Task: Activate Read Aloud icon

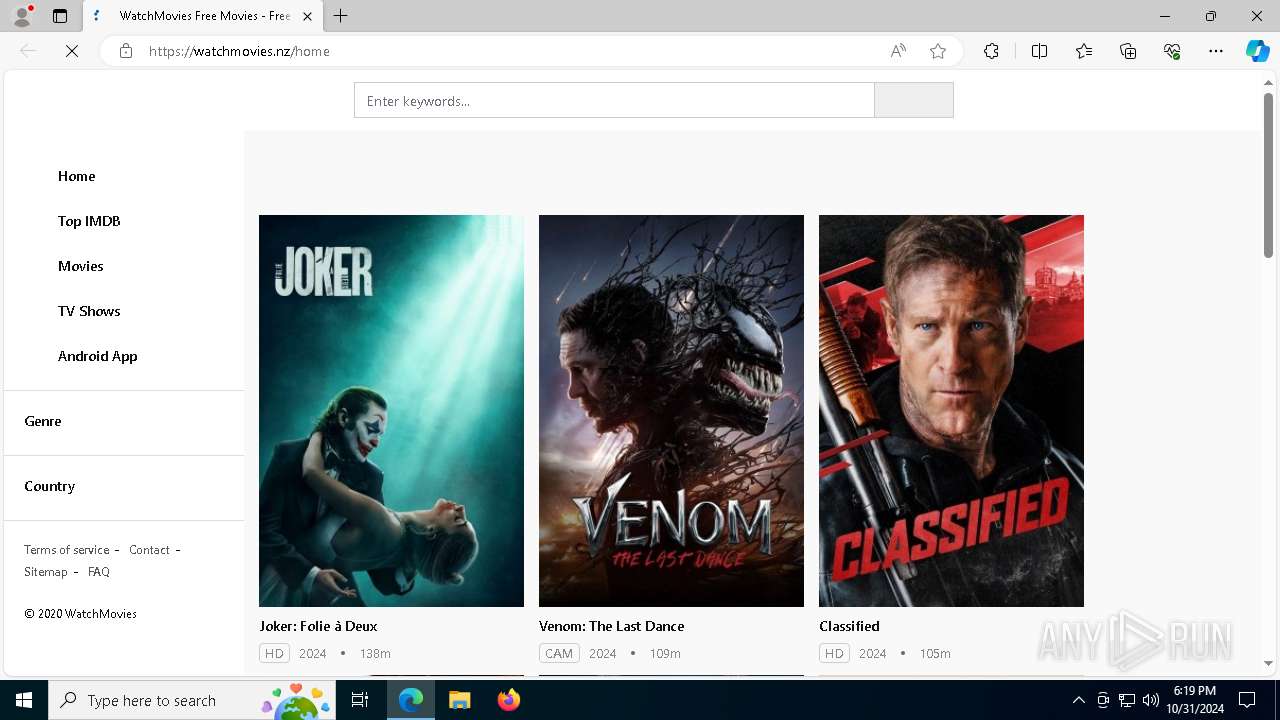Action: tap(898, 51)
